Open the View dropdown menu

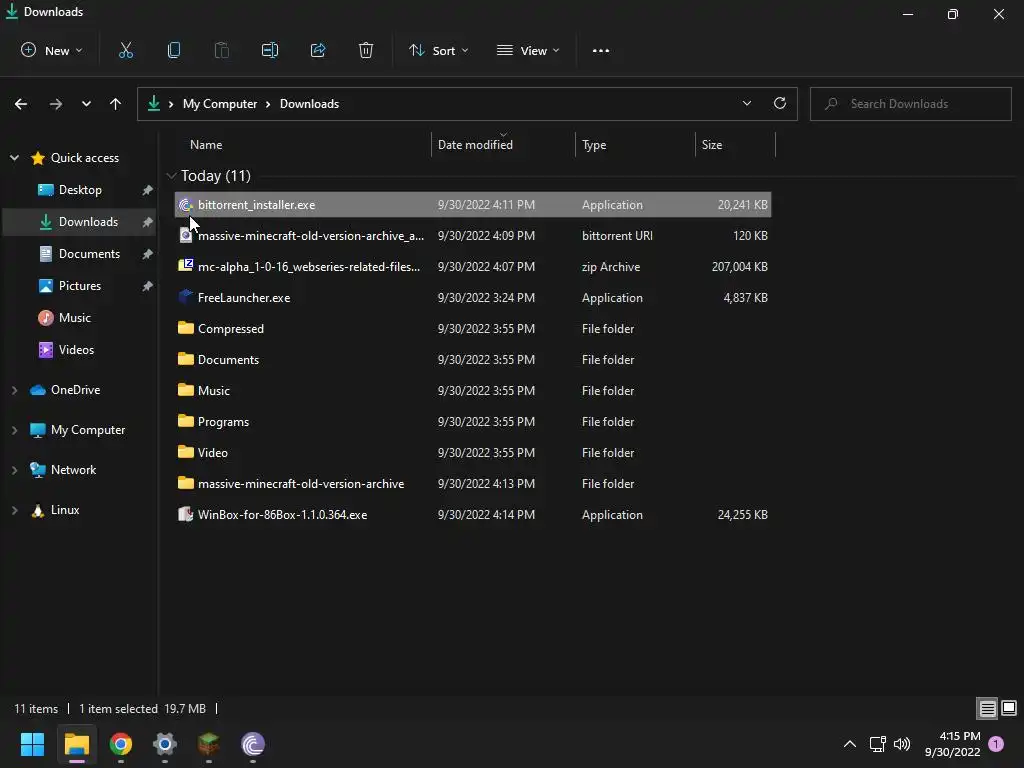528,50
